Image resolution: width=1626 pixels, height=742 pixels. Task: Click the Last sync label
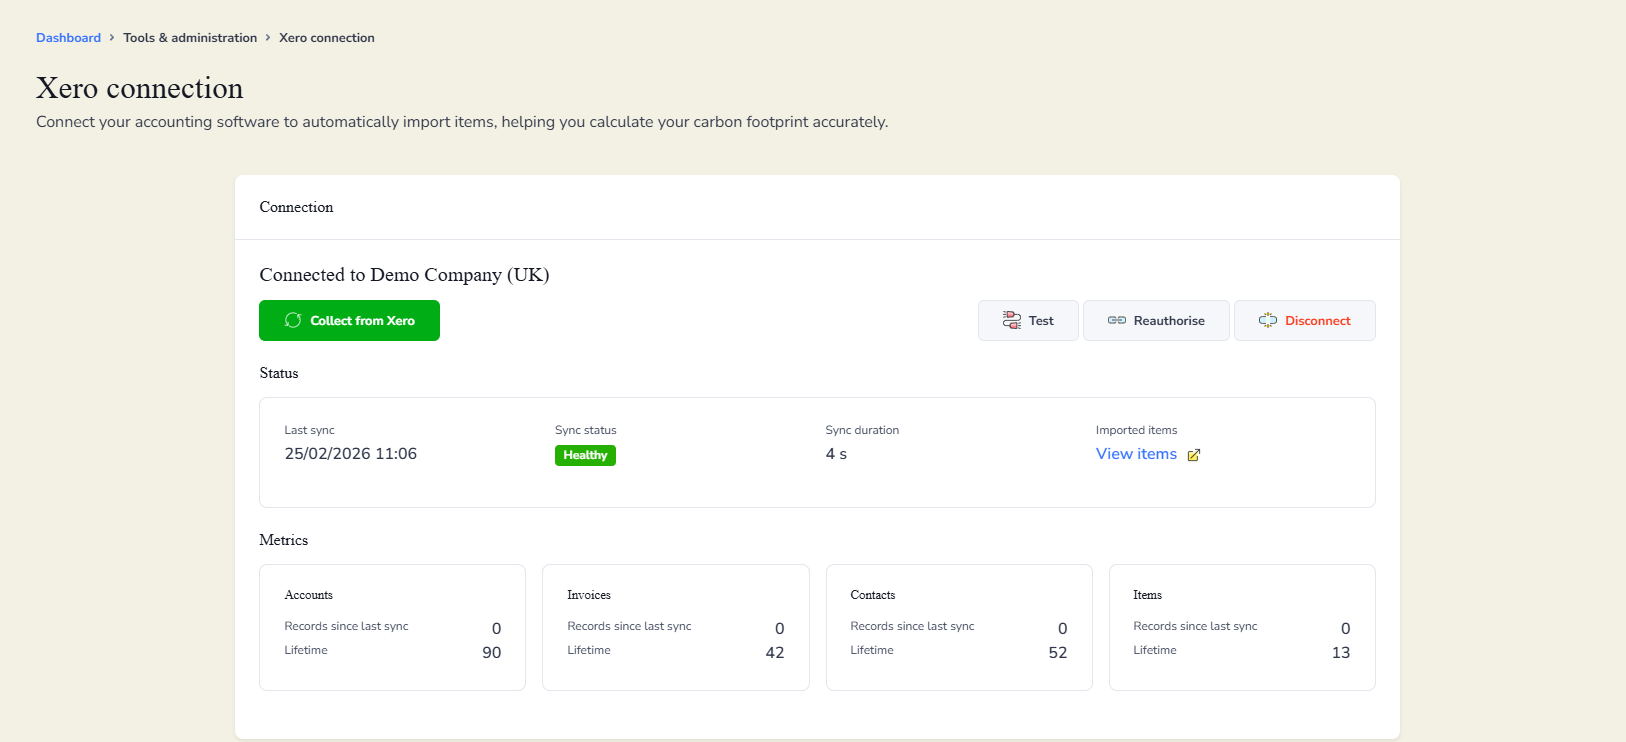[x=309, y=430]
